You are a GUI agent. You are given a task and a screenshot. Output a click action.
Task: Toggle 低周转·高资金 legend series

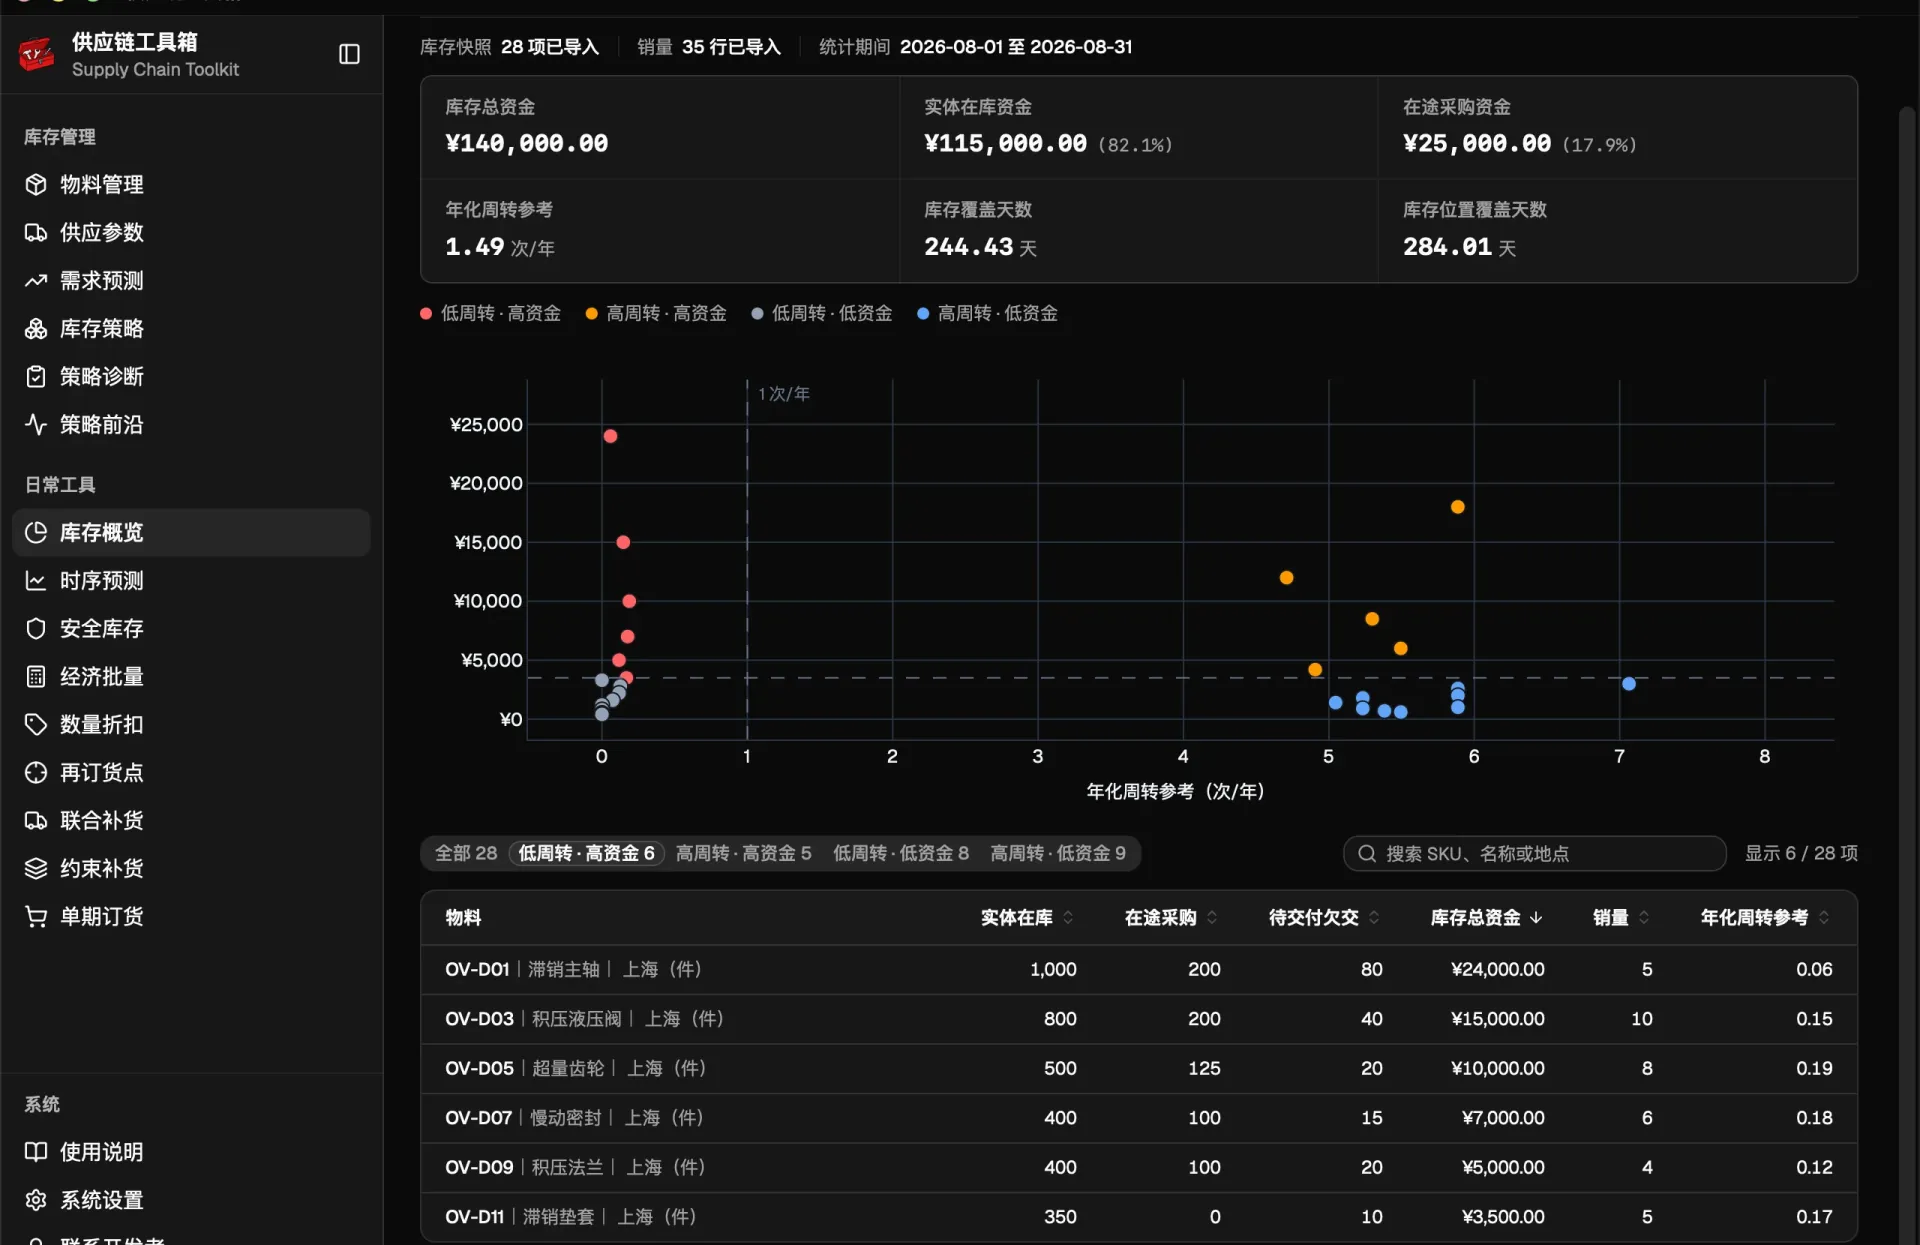click(490, 314)
